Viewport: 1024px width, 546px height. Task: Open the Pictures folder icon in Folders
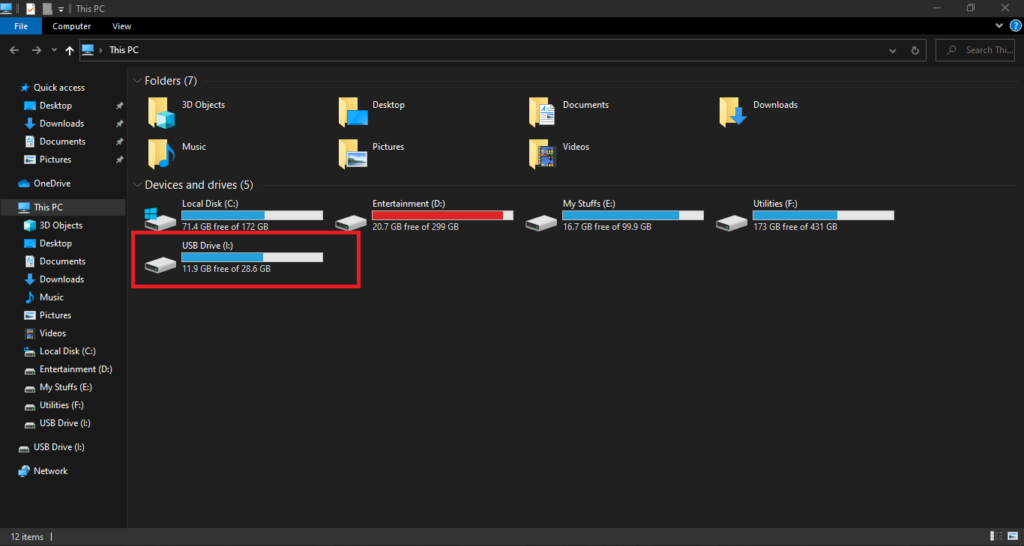click(x=353, y=154)
